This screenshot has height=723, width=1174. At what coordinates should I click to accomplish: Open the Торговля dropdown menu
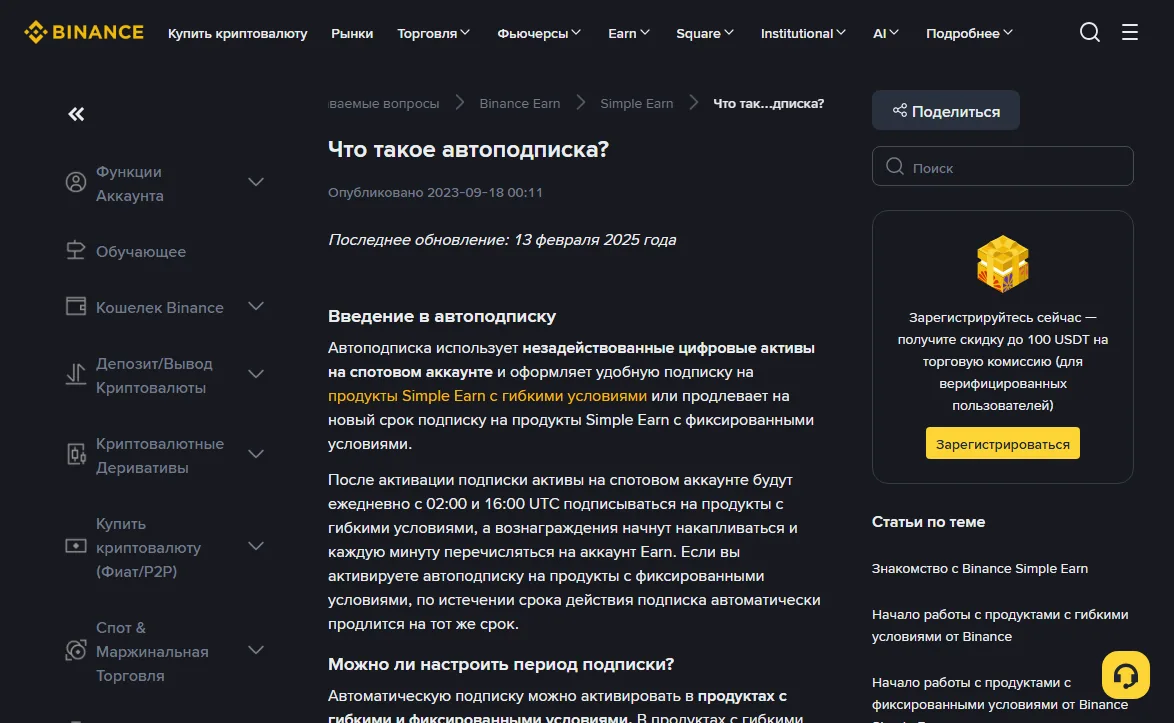(x=434, y=33)
